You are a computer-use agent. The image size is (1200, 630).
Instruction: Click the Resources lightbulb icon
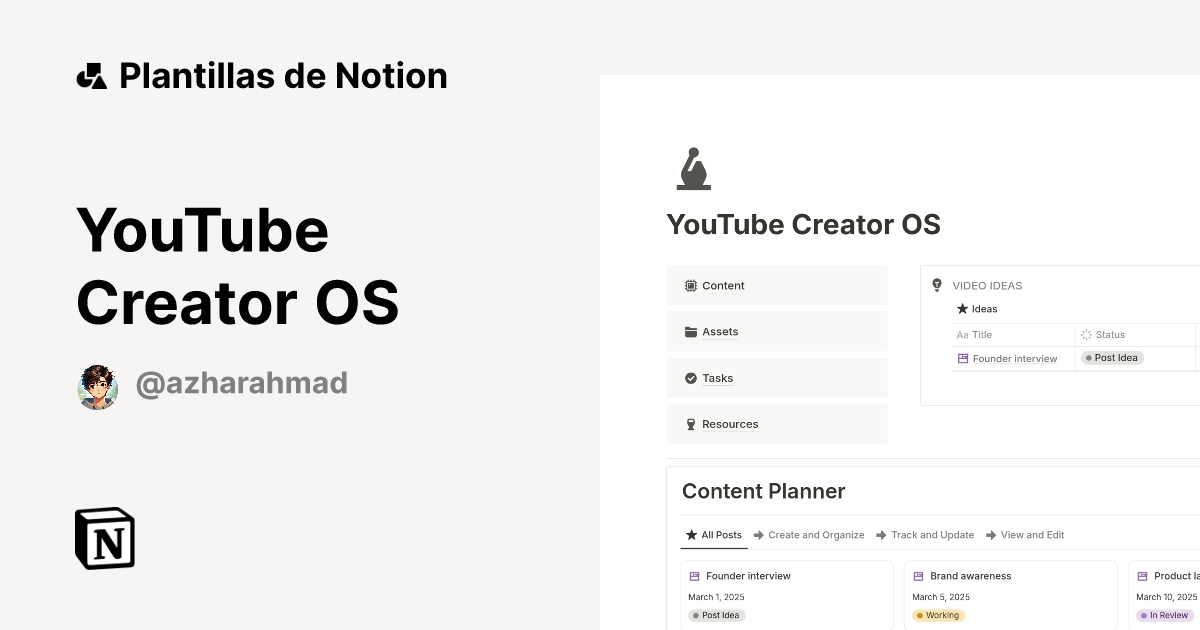(x=690, y=423)
